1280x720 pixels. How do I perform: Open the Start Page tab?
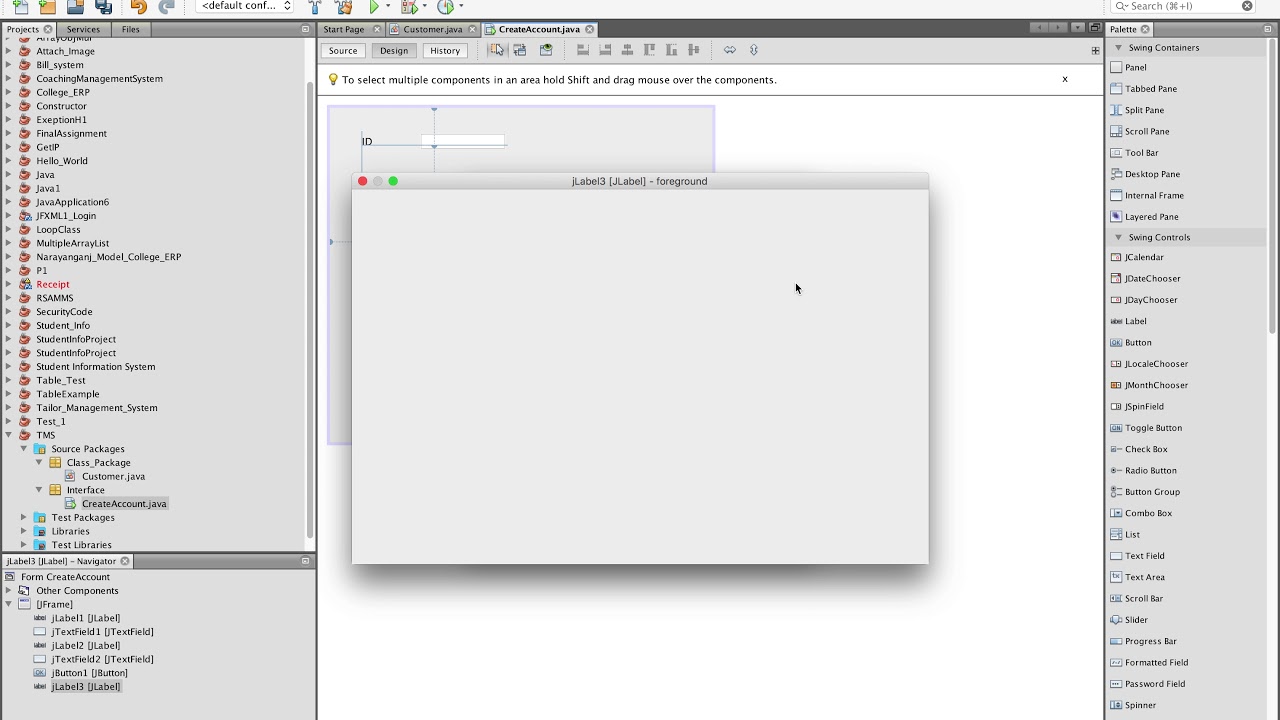coord(344,29)
